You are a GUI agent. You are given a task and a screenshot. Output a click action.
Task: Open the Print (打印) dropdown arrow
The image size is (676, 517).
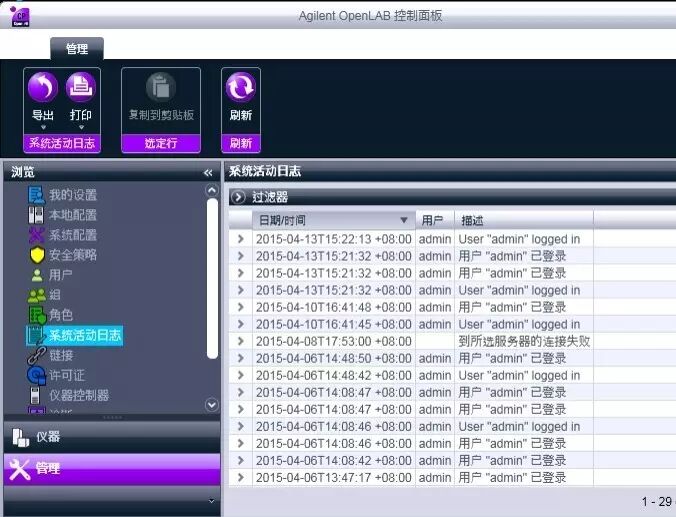81,128
